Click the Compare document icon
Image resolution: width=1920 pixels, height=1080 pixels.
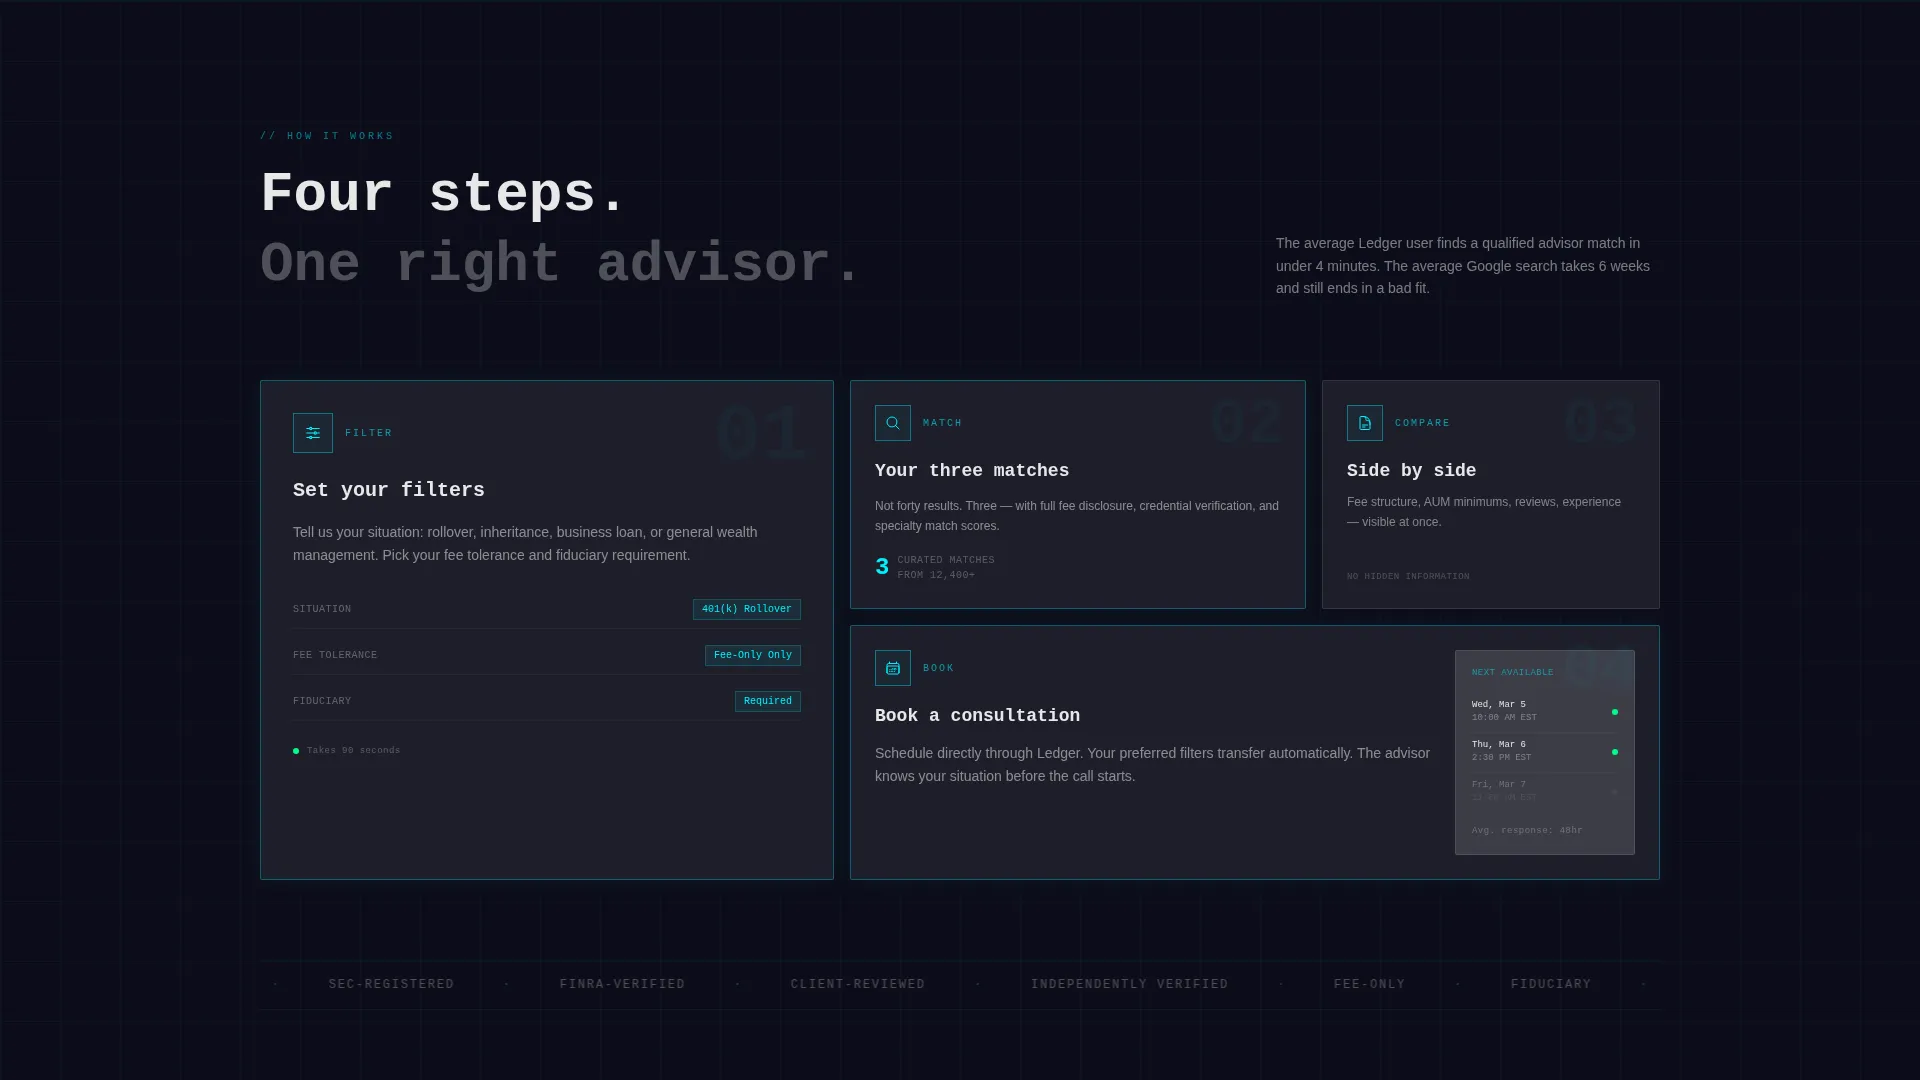1365,423
